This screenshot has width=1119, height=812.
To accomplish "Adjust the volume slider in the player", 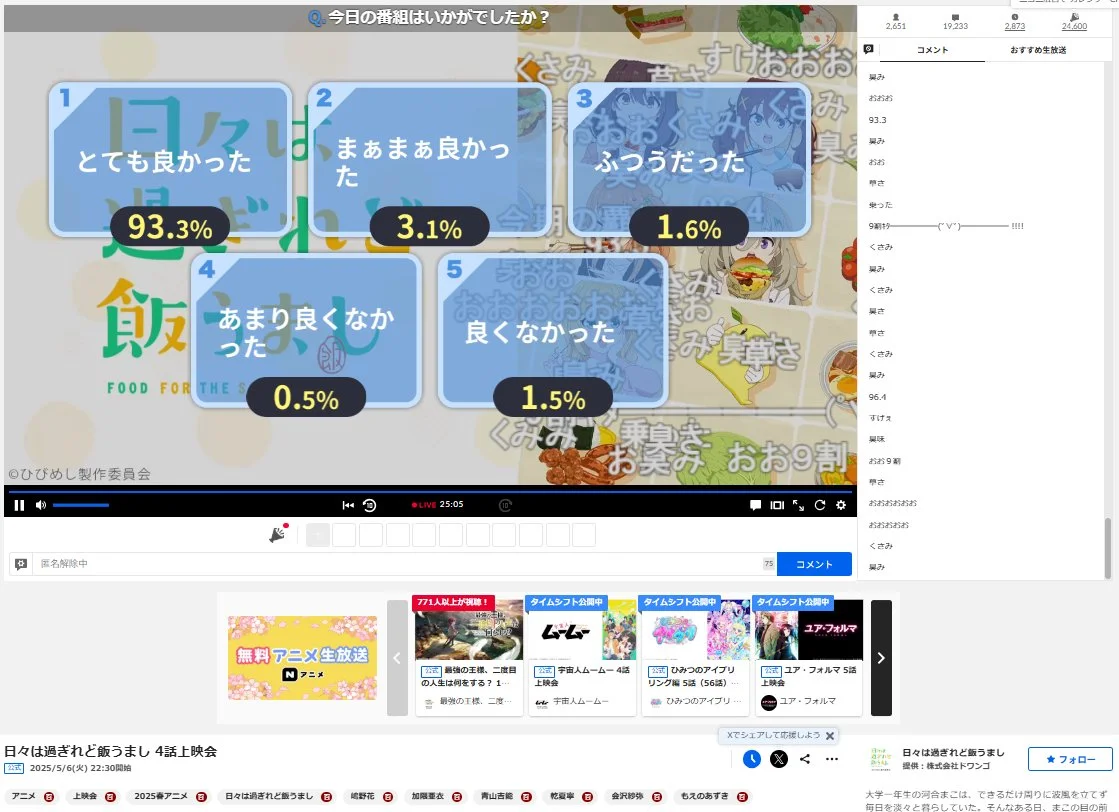I will tap(81, 505).
